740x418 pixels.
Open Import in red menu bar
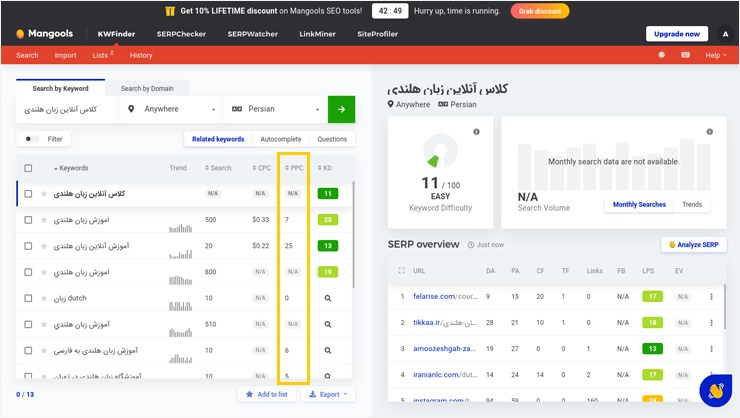65,55
